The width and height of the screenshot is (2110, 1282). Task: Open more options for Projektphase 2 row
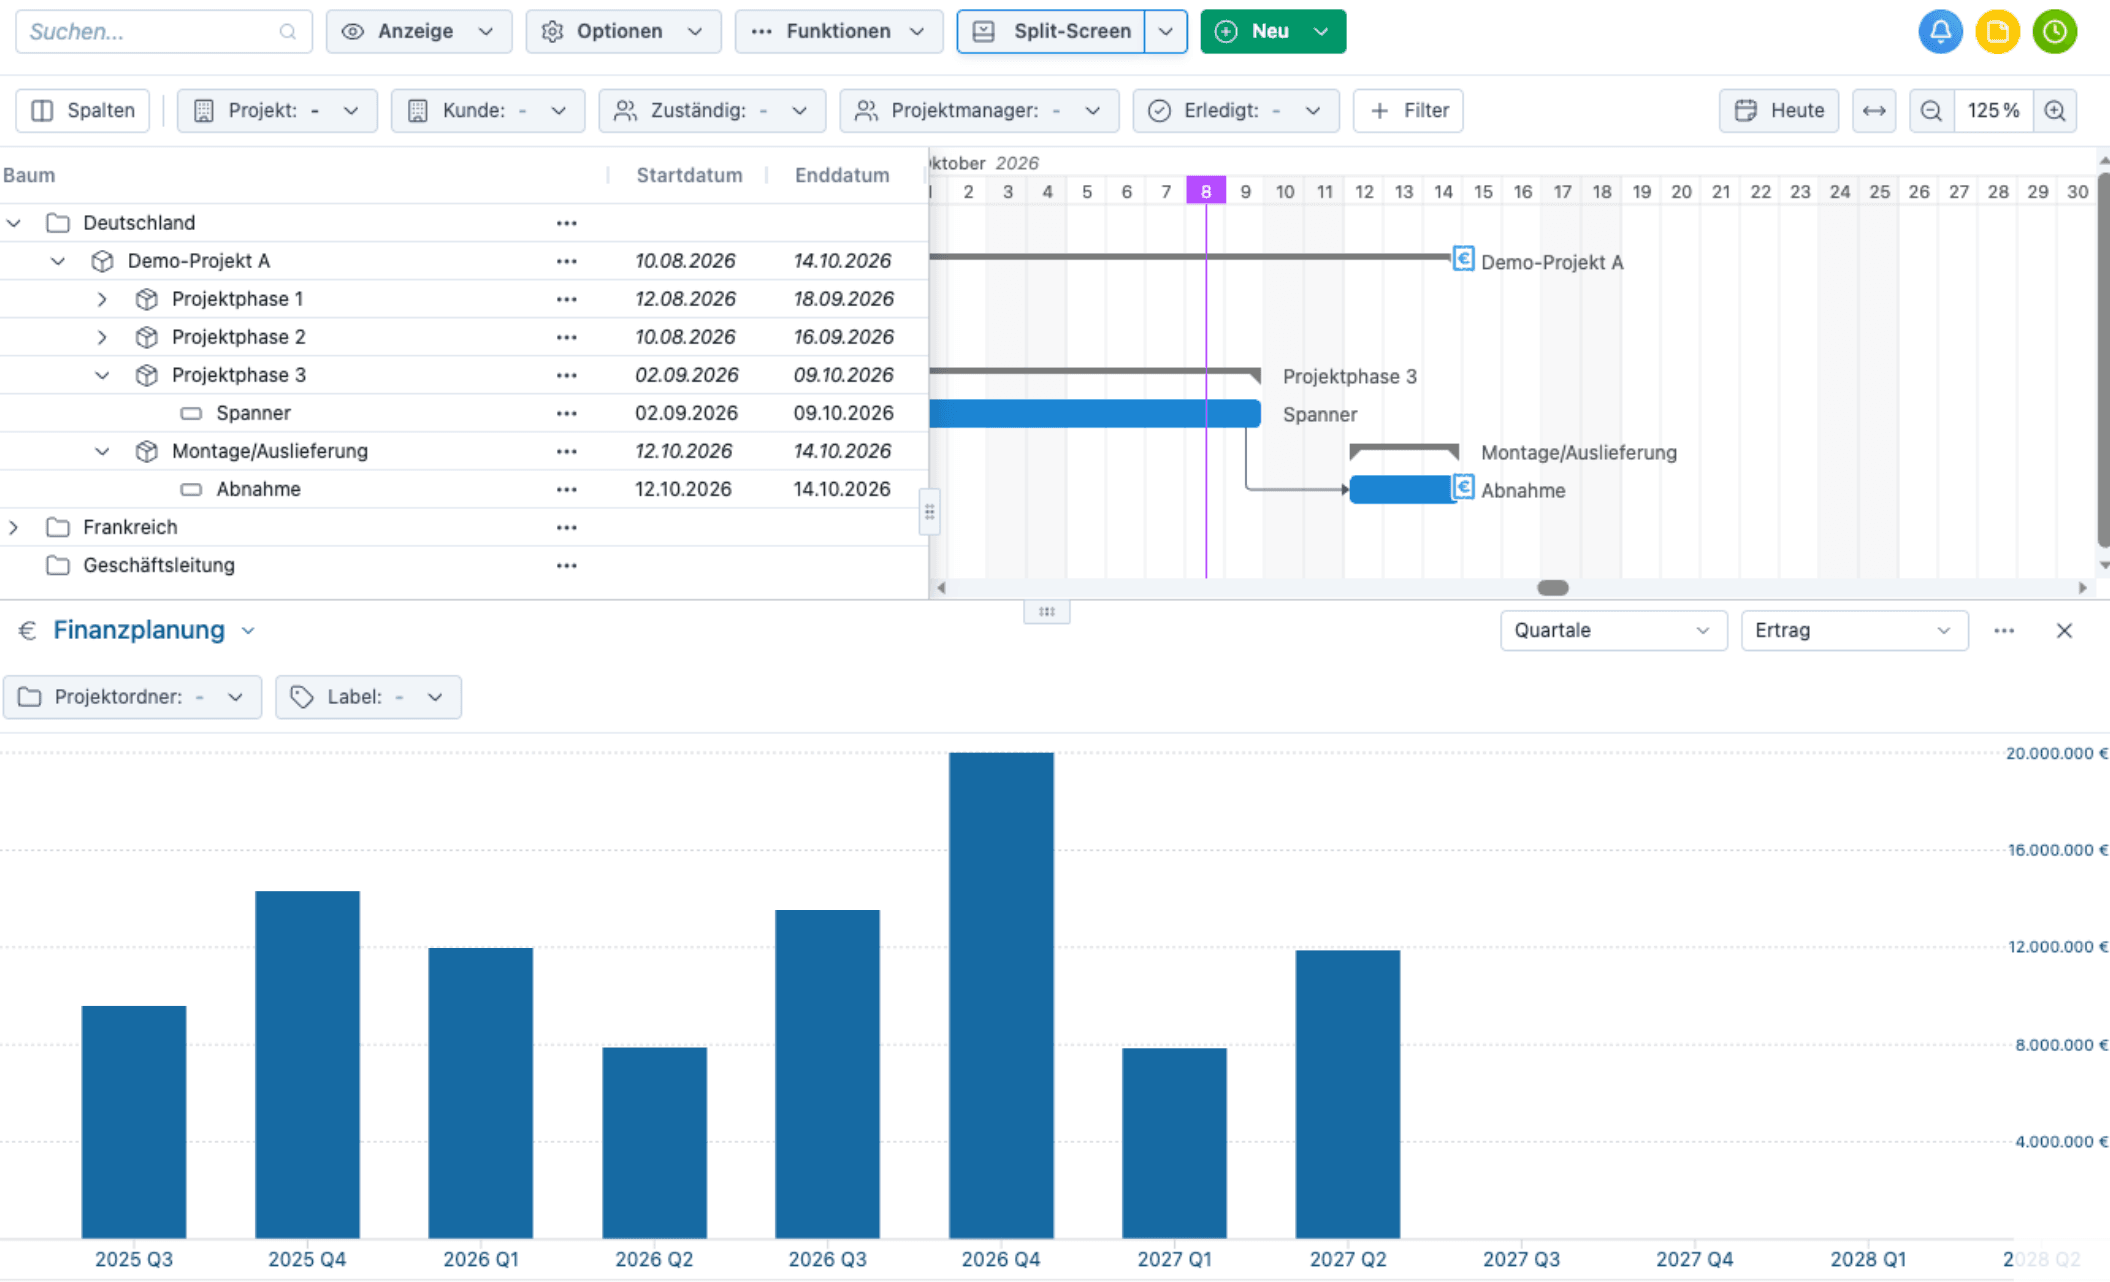(566, 337)
